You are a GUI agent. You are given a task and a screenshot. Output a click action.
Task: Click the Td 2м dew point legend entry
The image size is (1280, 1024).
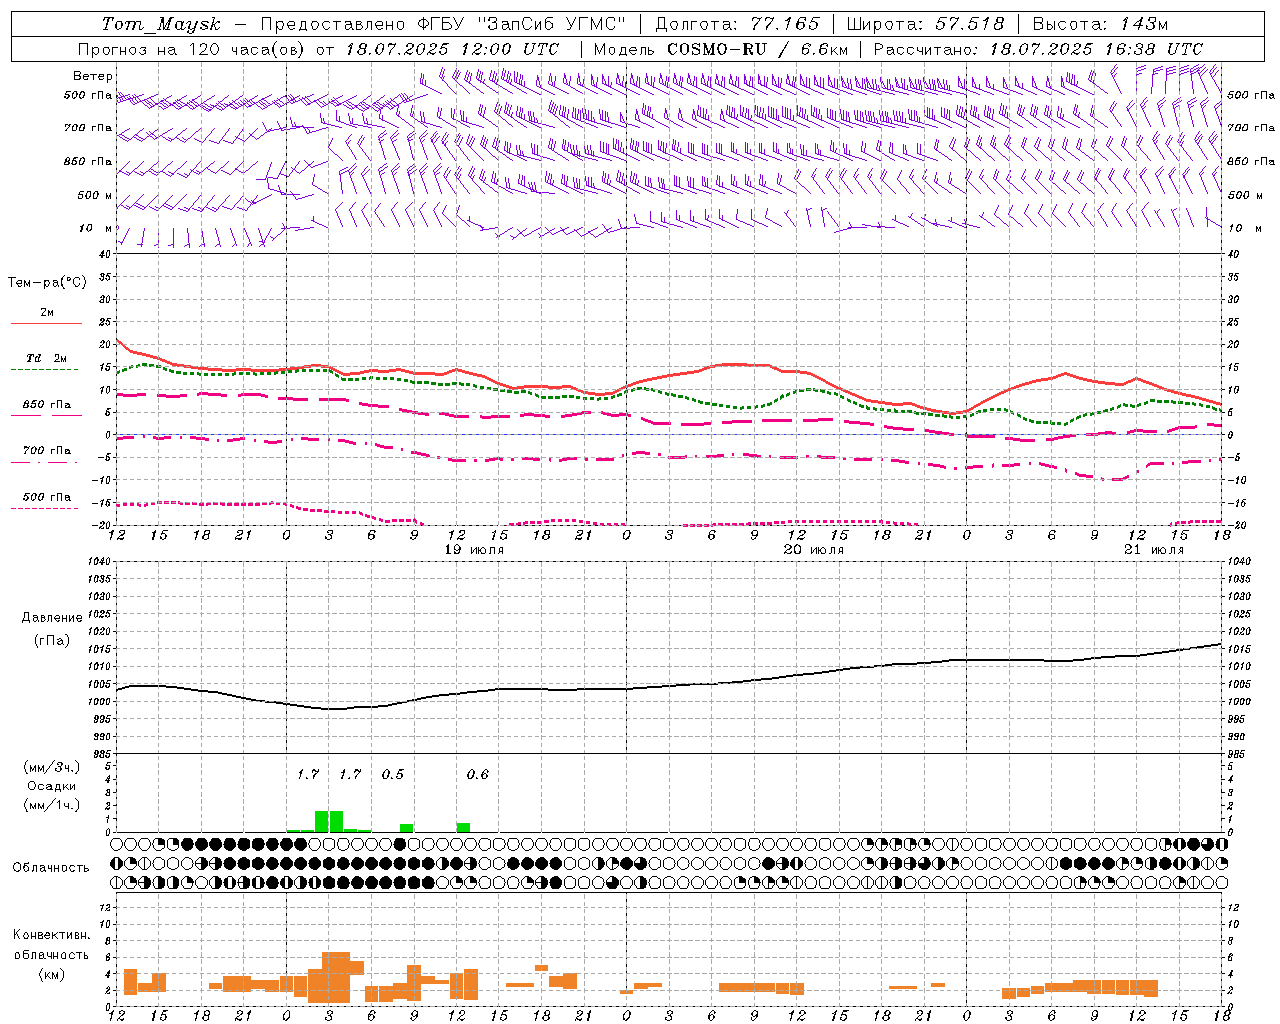(47, 358)
